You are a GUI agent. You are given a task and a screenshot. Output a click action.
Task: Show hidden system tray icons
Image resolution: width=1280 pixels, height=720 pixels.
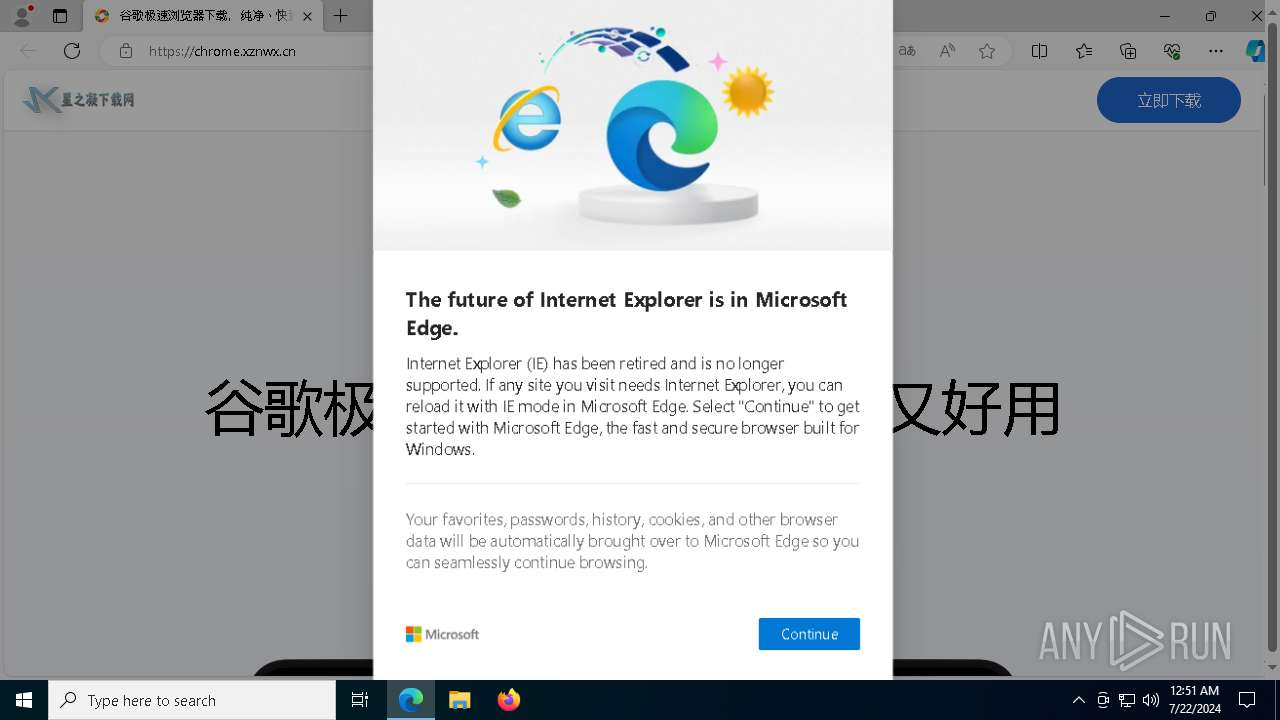click(x=1078, y=700)
